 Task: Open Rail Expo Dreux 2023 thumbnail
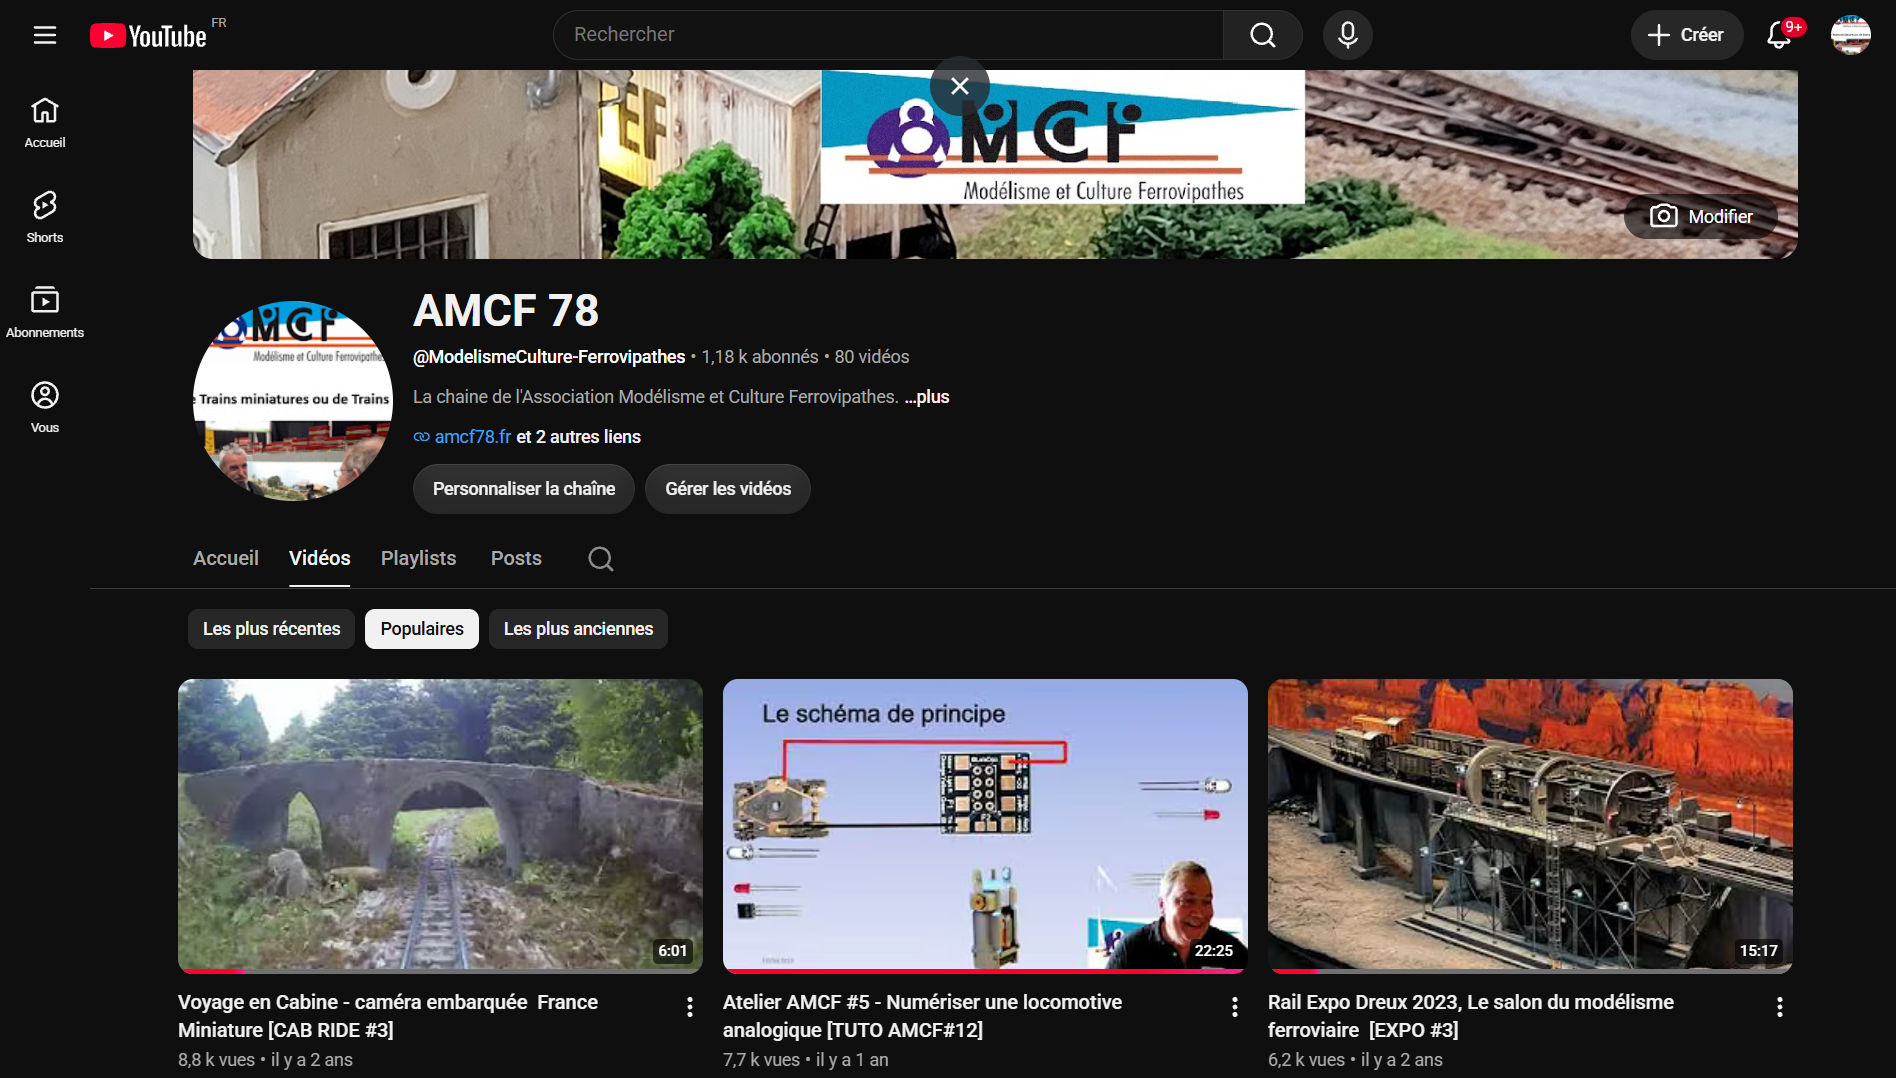point(1530,826)
